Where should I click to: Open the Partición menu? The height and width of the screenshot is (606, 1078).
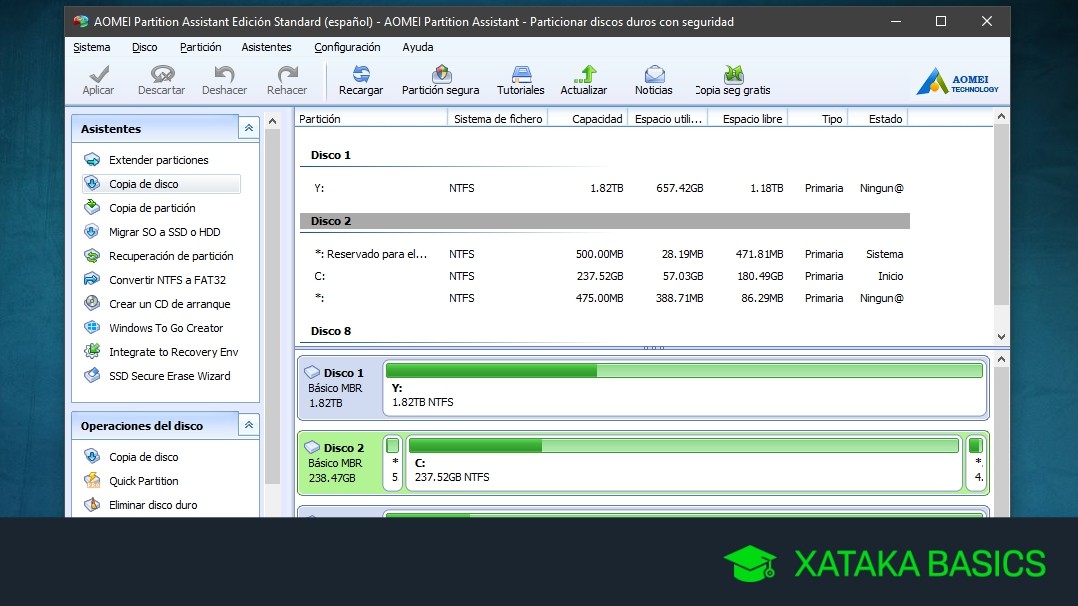pyautogui.click(x=200, y=47)
